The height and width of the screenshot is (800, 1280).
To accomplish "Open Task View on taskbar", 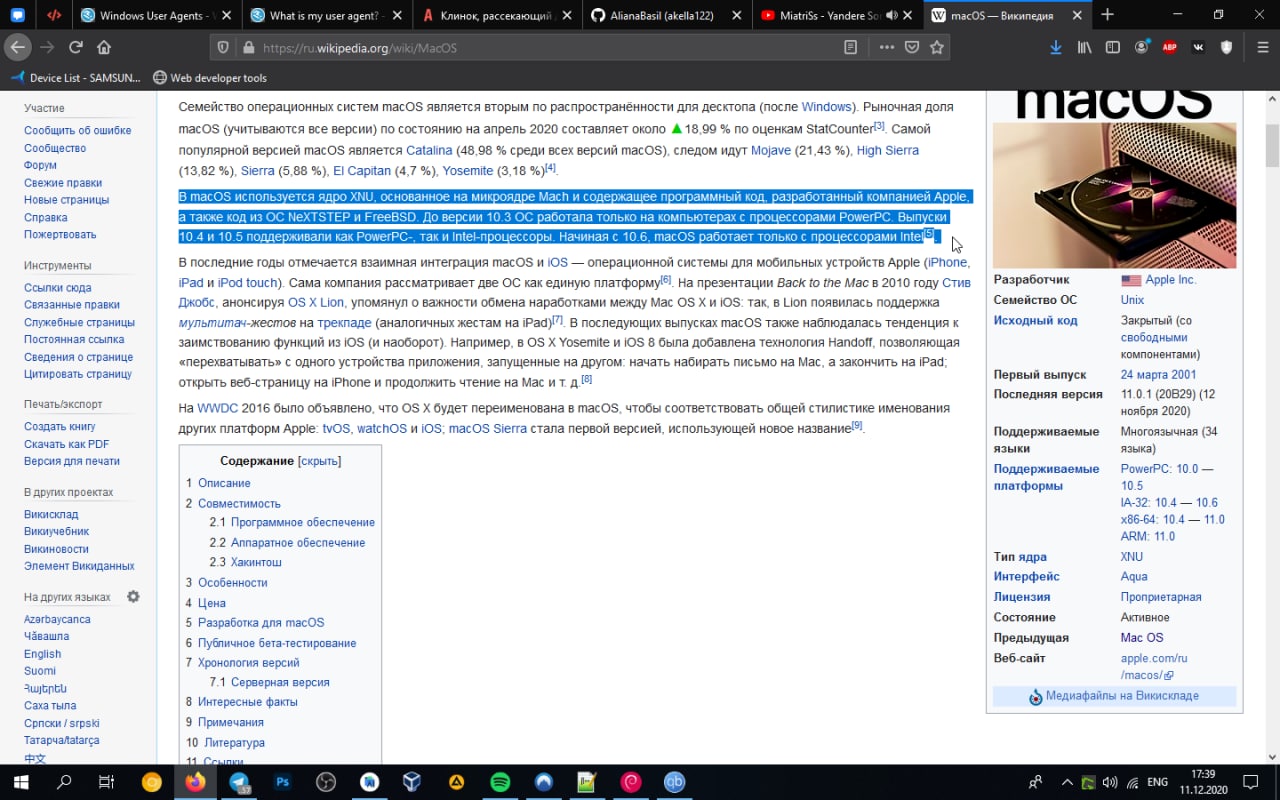I will [107, 782].
